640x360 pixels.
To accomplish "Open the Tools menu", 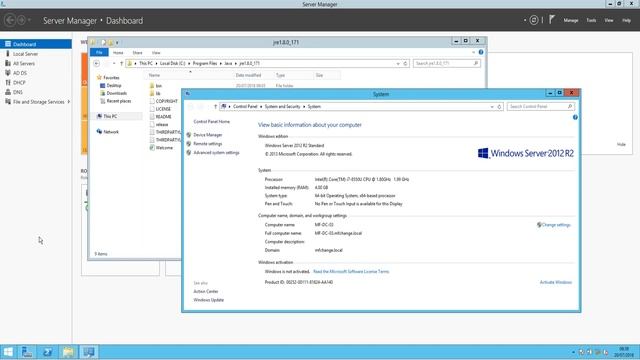I will click(591, 20).
